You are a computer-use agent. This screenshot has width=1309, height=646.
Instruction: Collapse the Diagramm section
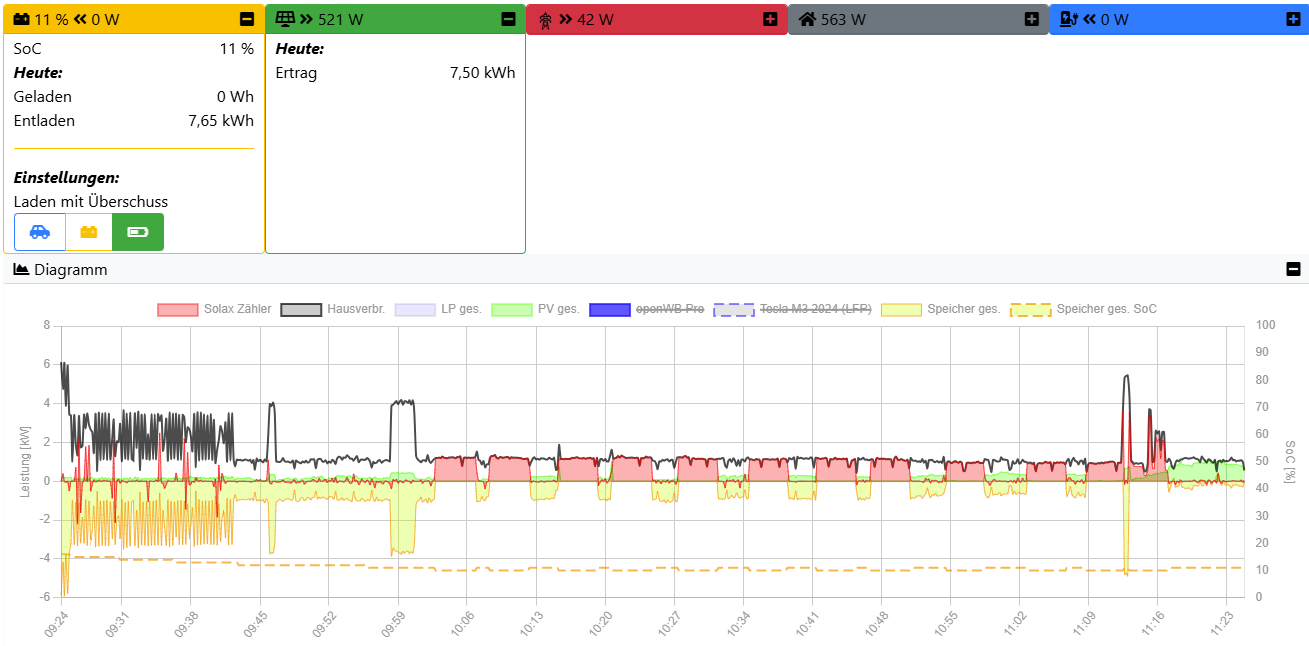1292,268
